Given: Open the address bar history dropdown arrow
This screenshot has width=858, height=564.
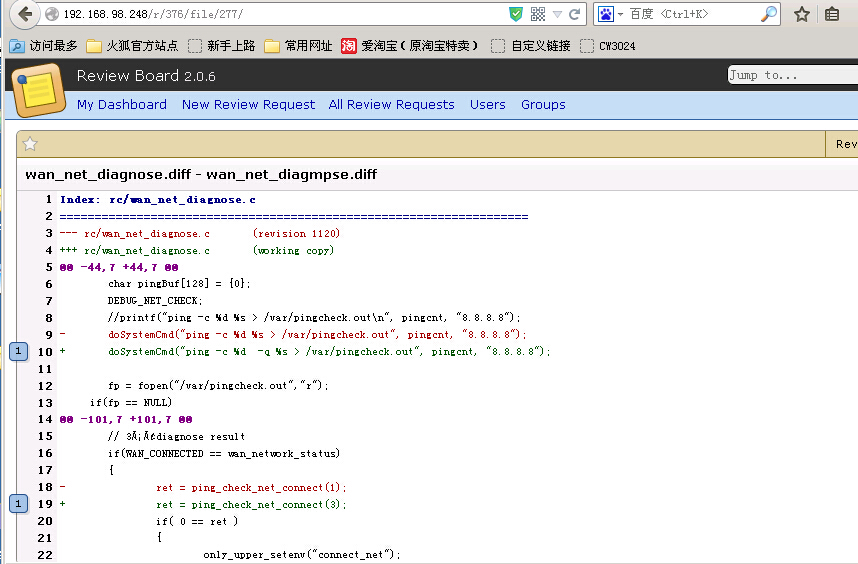Looking at the screenshot, I should 557,15.
